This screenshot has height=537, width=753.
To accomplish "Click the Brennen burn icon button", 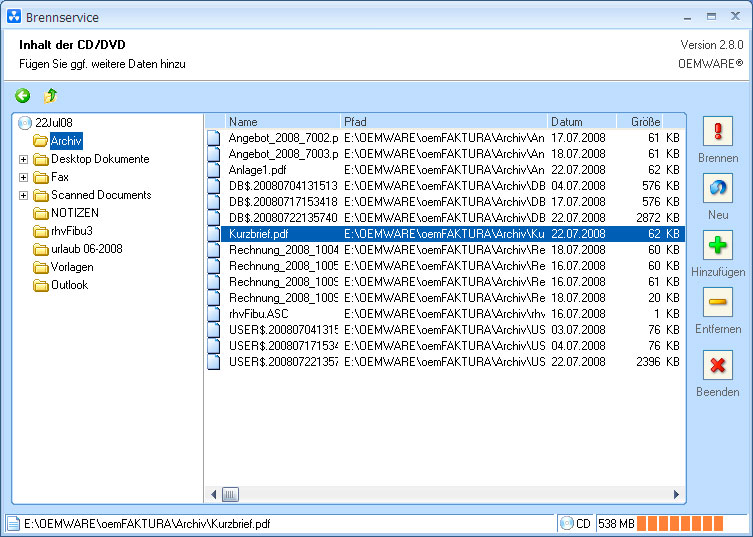I will [x=717, y=131].
